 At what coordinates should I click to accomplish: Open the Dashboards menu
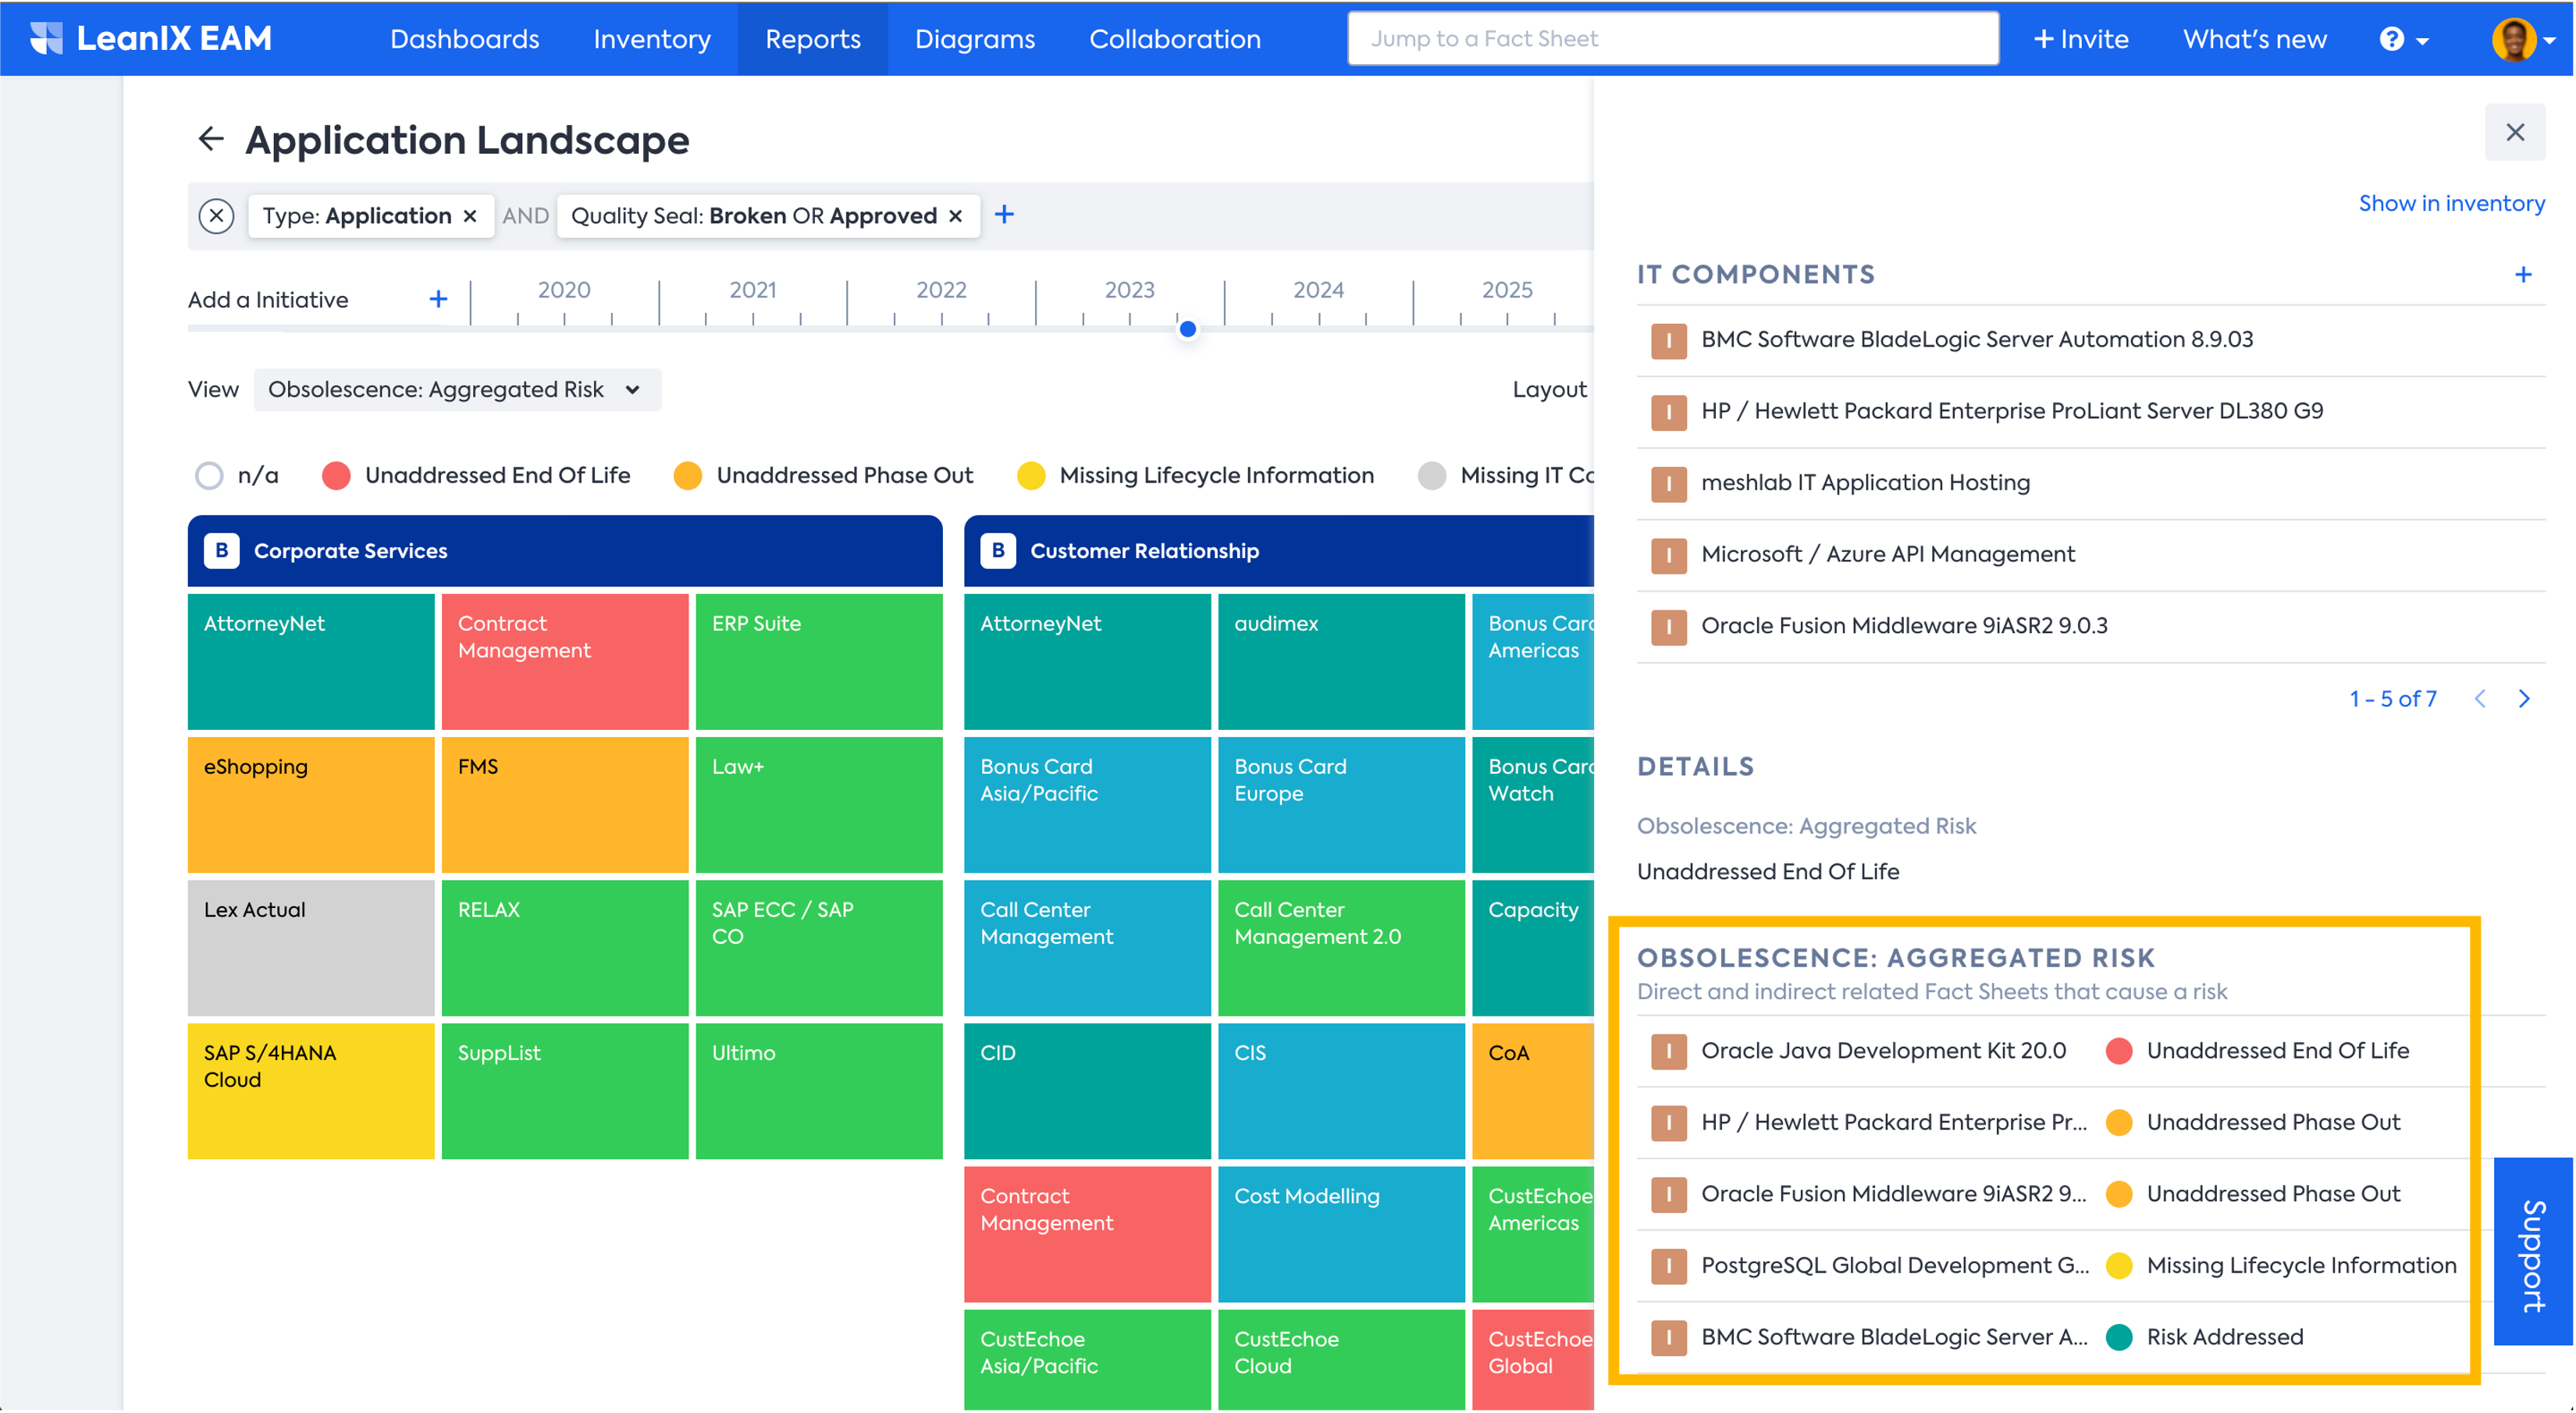pos(464,39)
